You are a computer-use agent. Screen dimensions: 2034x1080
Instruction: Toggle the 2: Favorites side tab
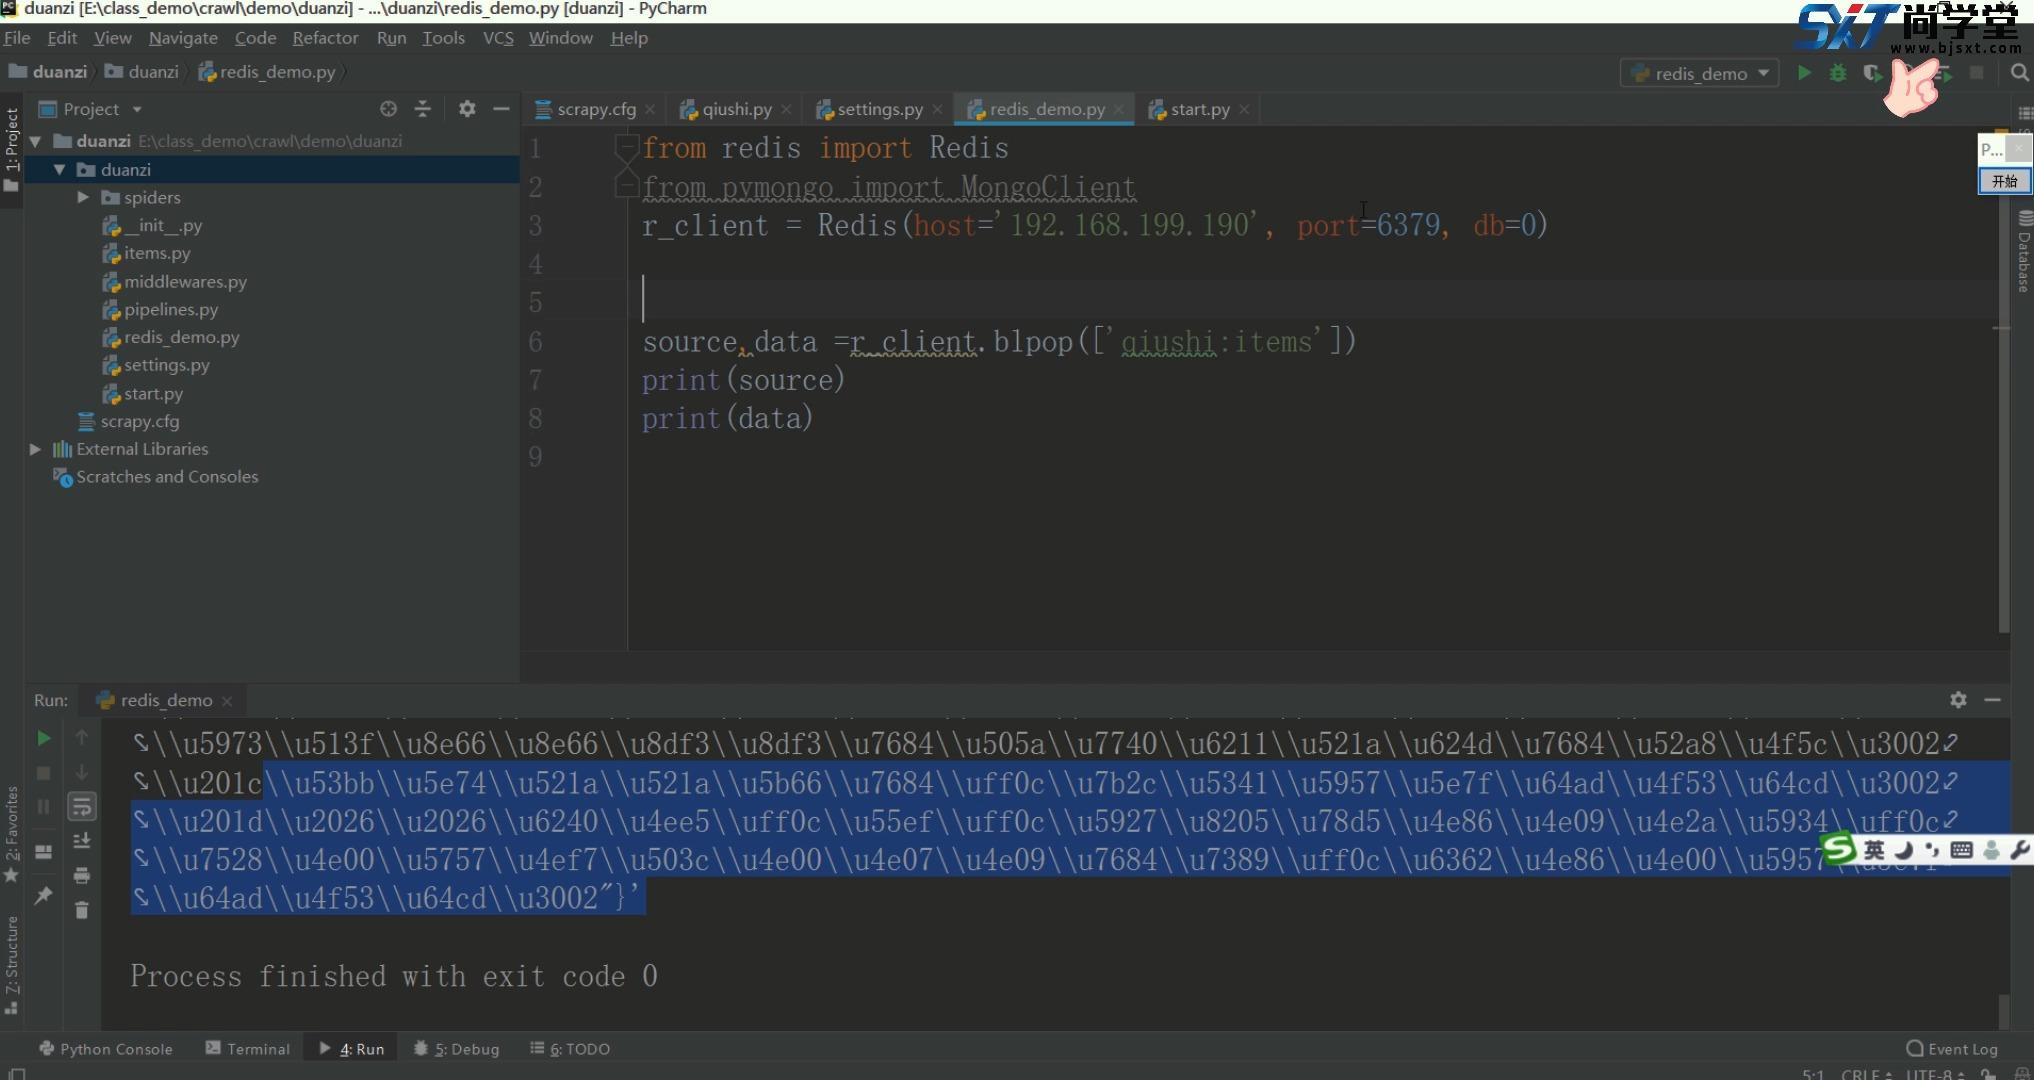[x=11, y=833]
